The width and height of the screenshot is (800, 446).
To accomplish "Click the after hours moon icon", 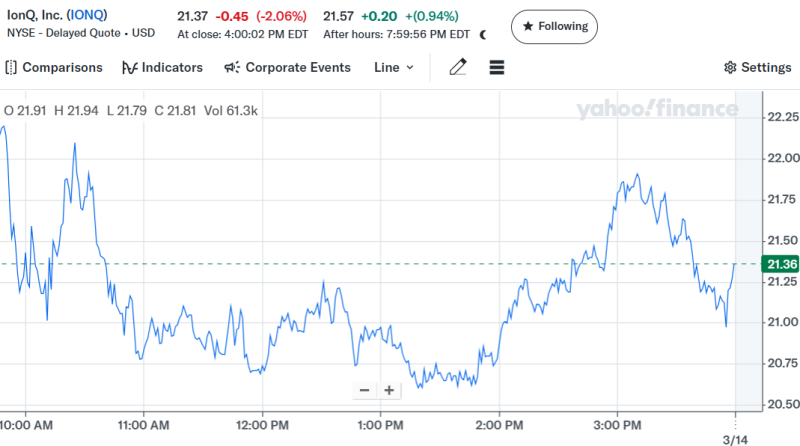I will 483,35.
